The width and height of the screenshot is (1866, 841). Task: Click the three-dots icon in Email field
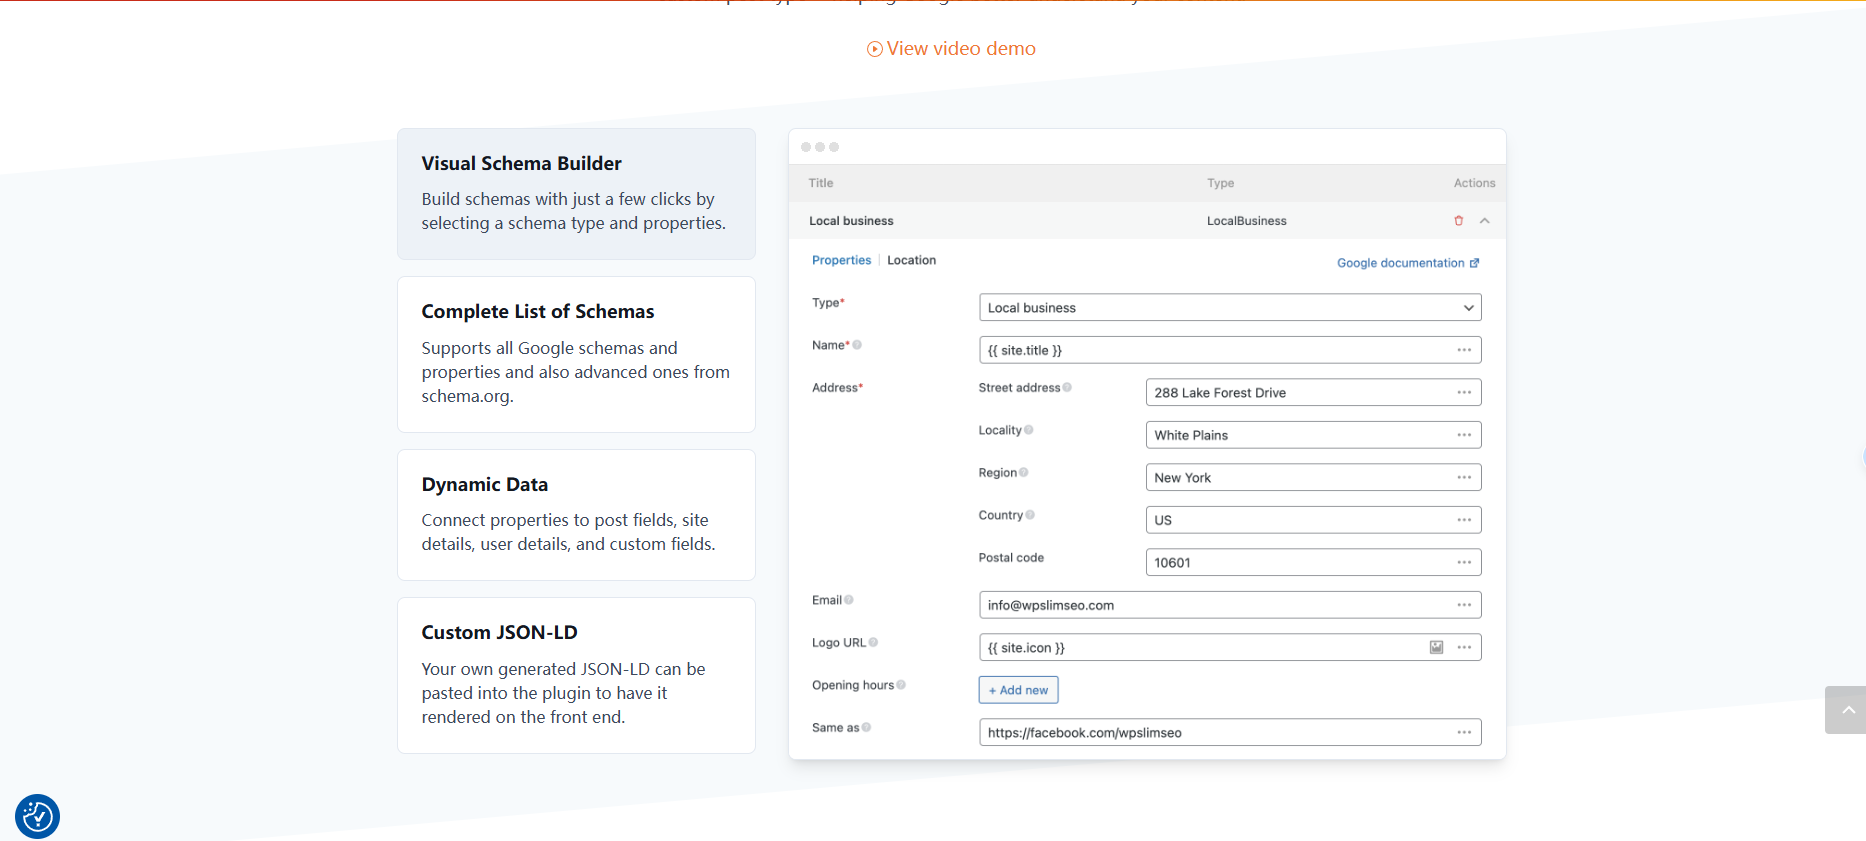click(1464, 605)
